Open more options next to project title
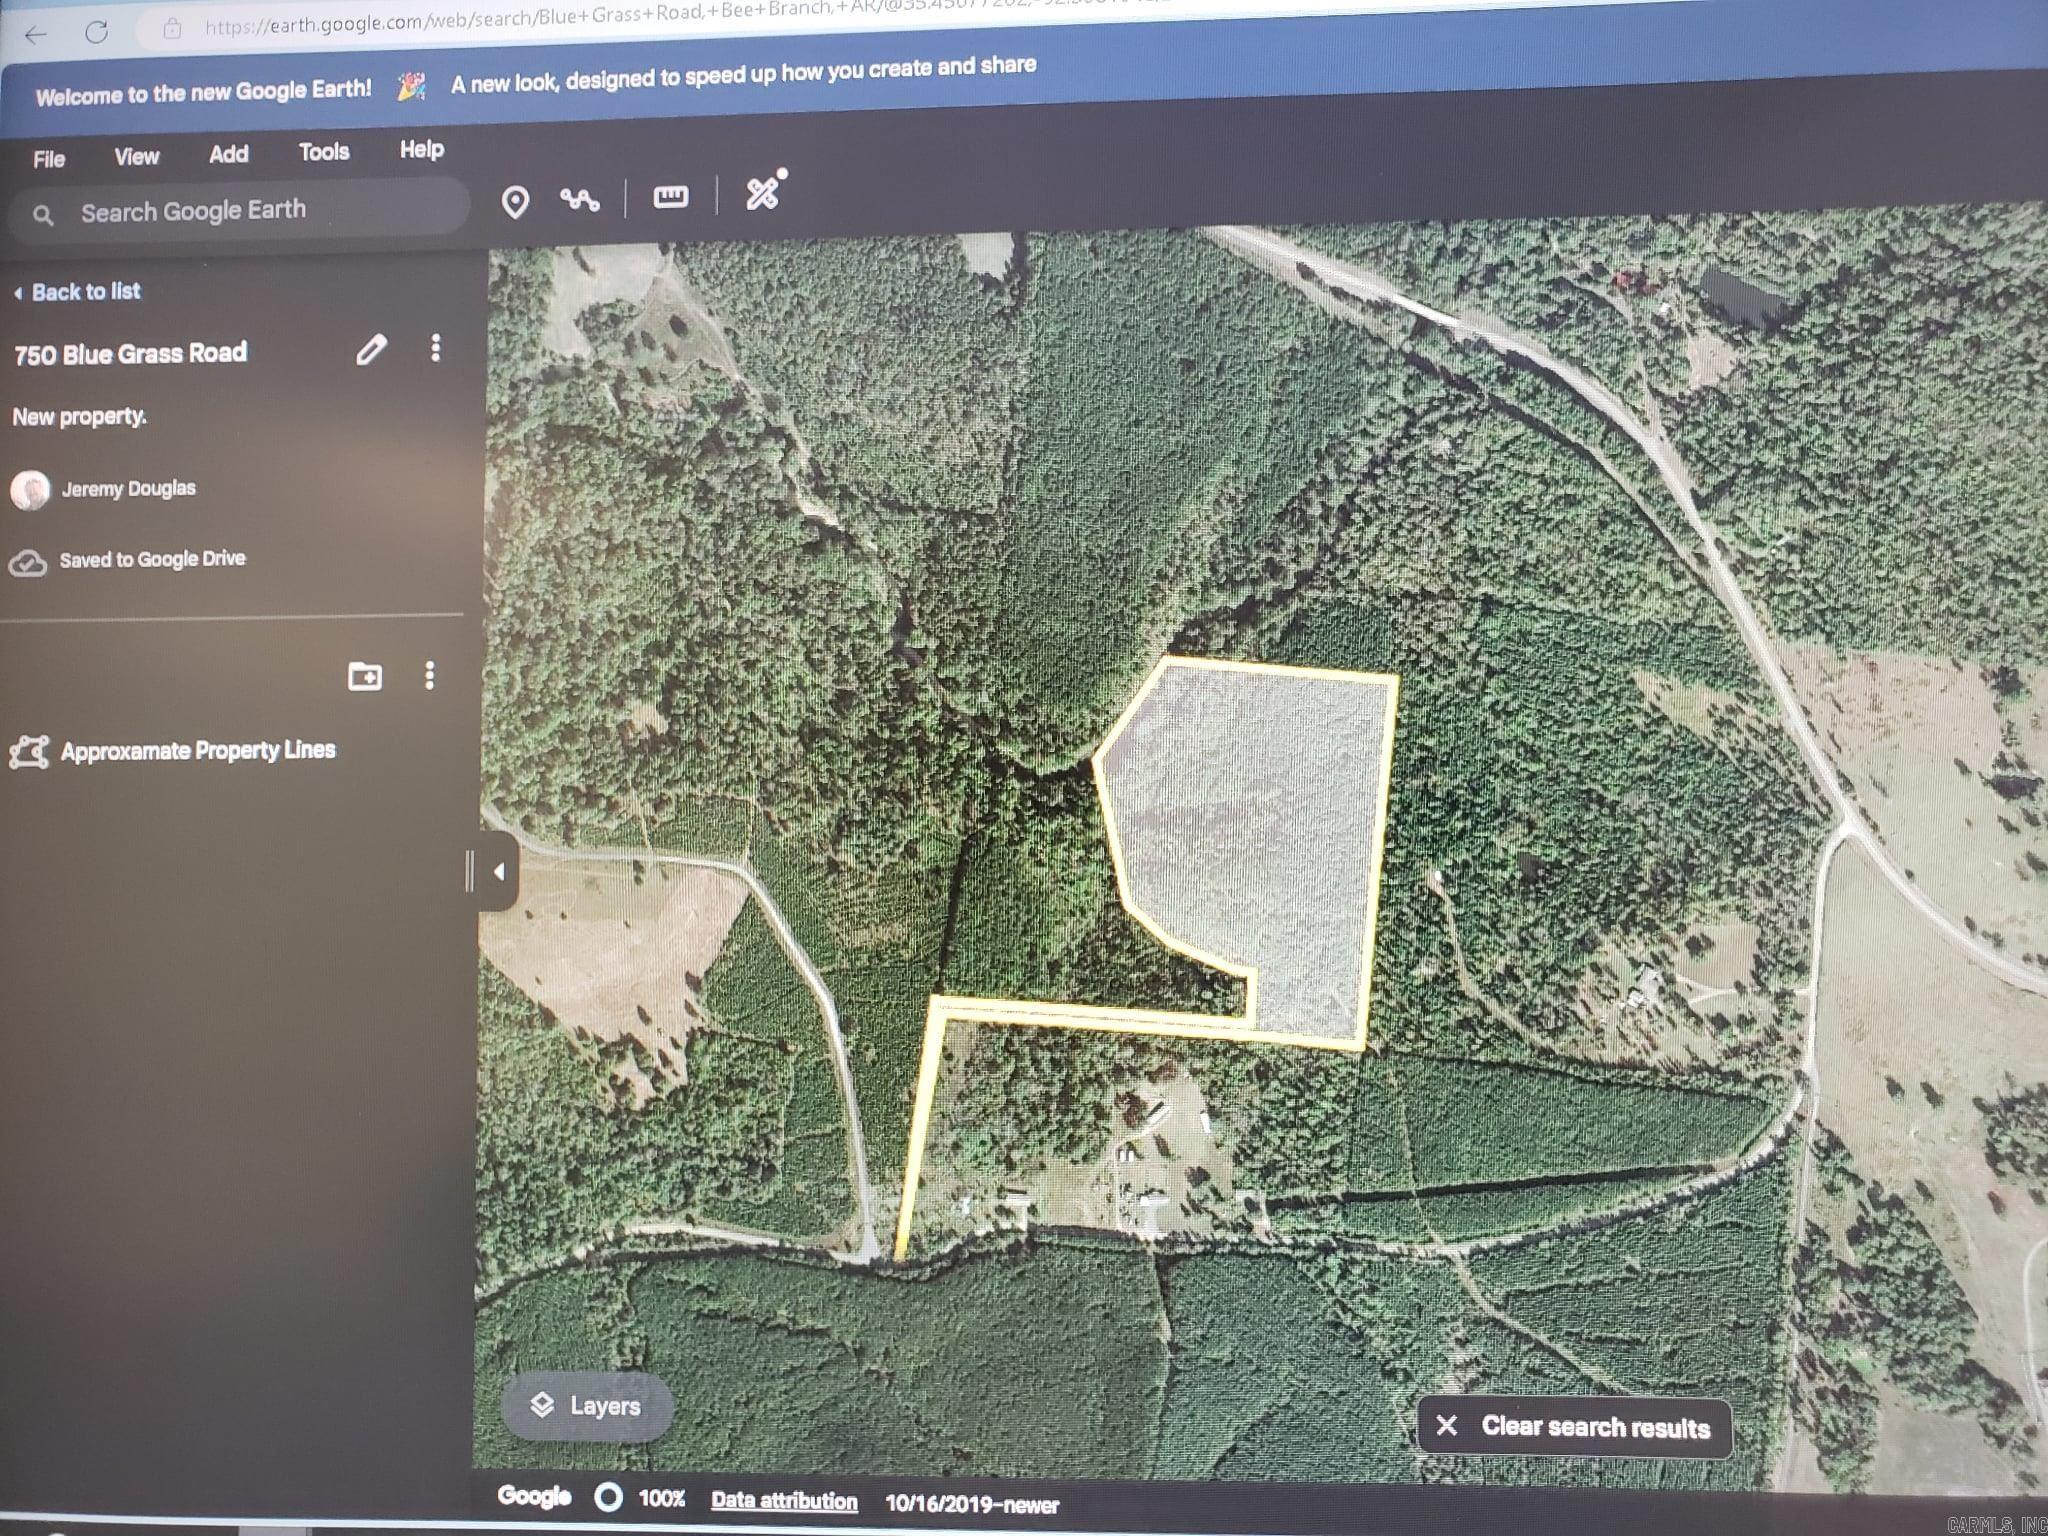Viewport: 2048px width, 1536px height. [435, 348]
